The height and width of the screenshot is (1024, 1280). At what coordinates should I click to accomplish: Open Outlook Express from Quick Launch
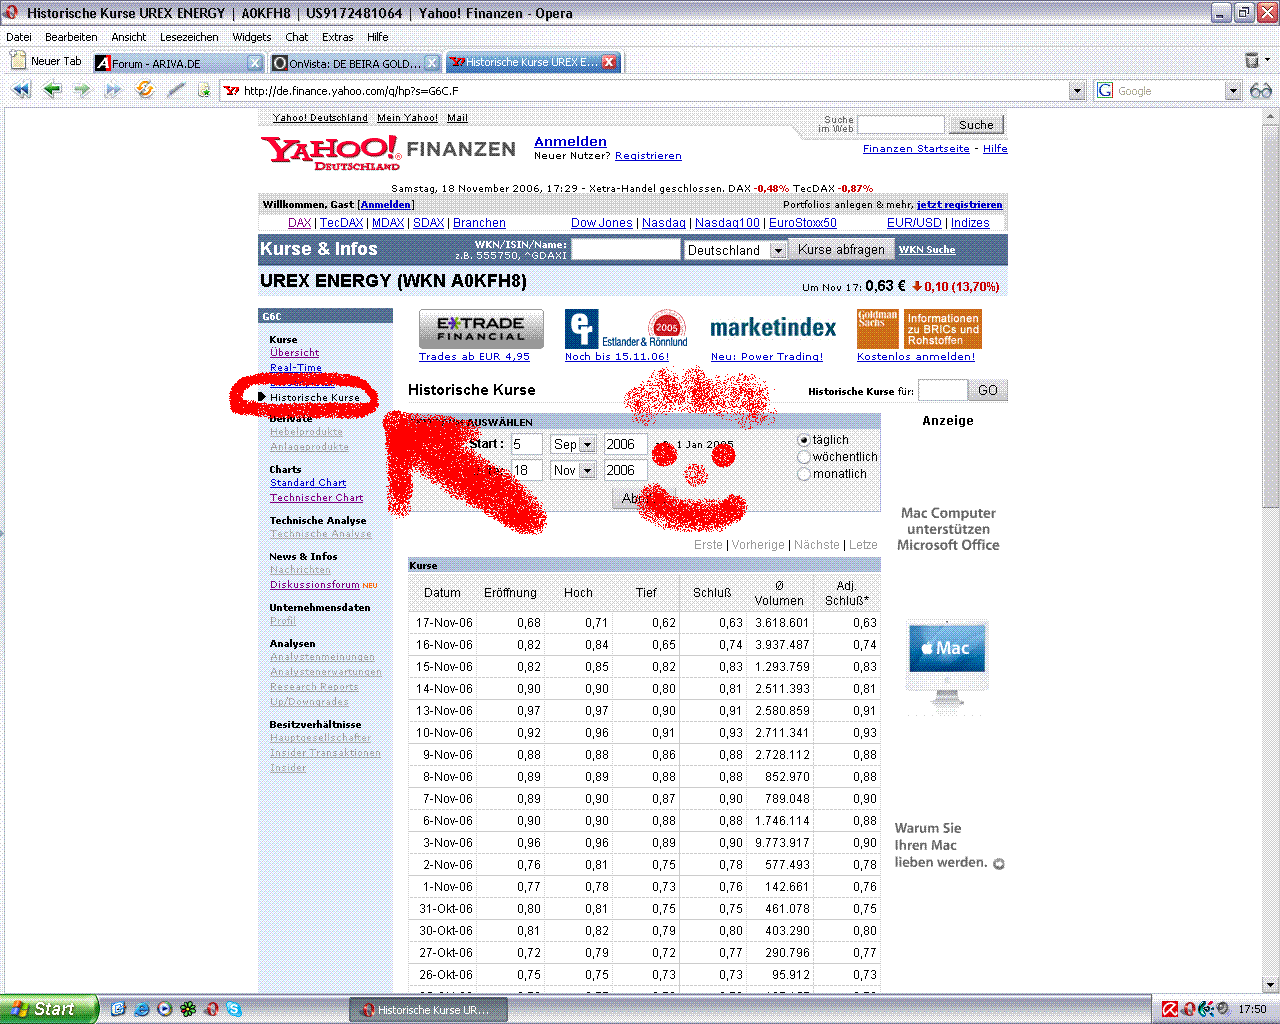118,1009
